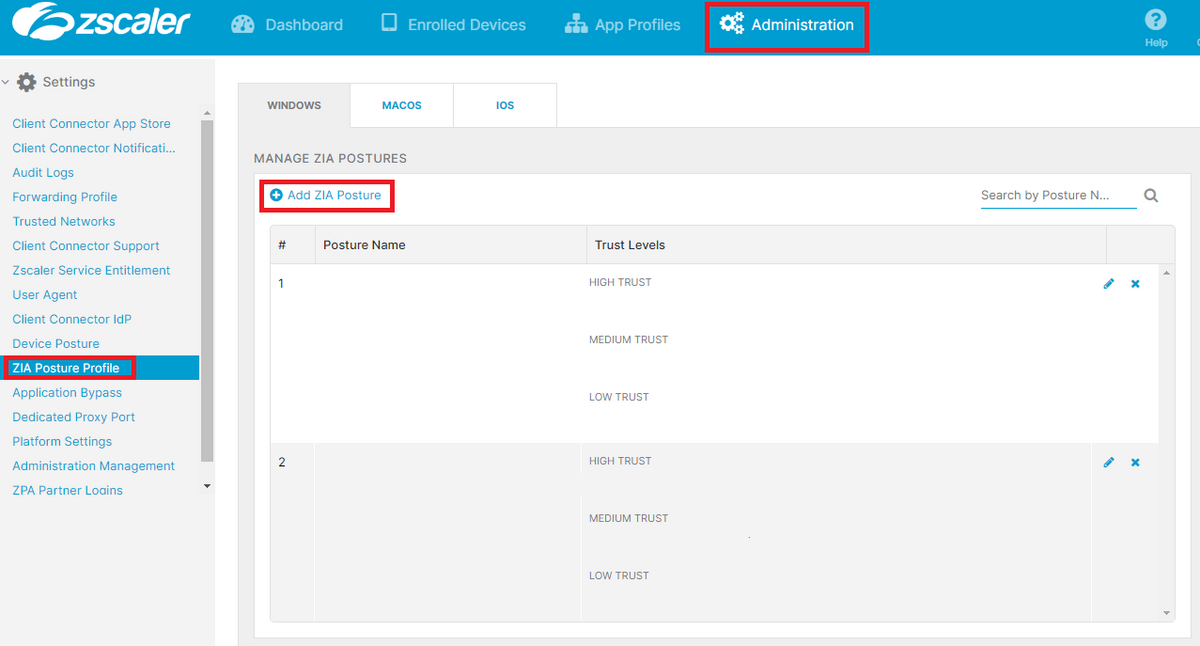Click LOW TRUST in row 2
Image resolution: width=1200 pixels, height=646 pixels.
[x=619, y=576]
